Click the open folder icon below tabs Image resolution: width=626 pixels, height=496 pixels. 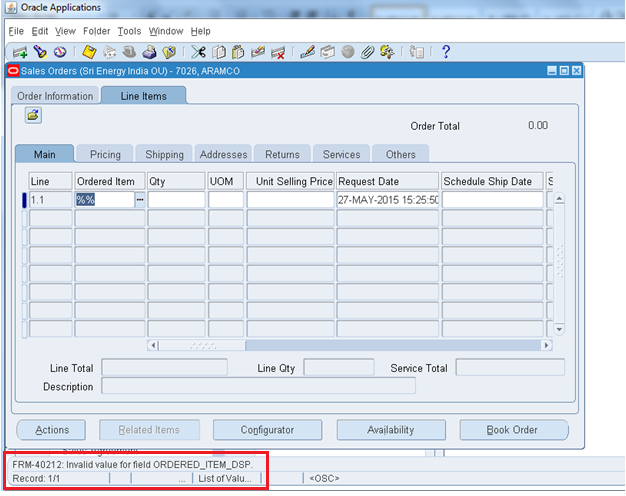tap(33, 115)
